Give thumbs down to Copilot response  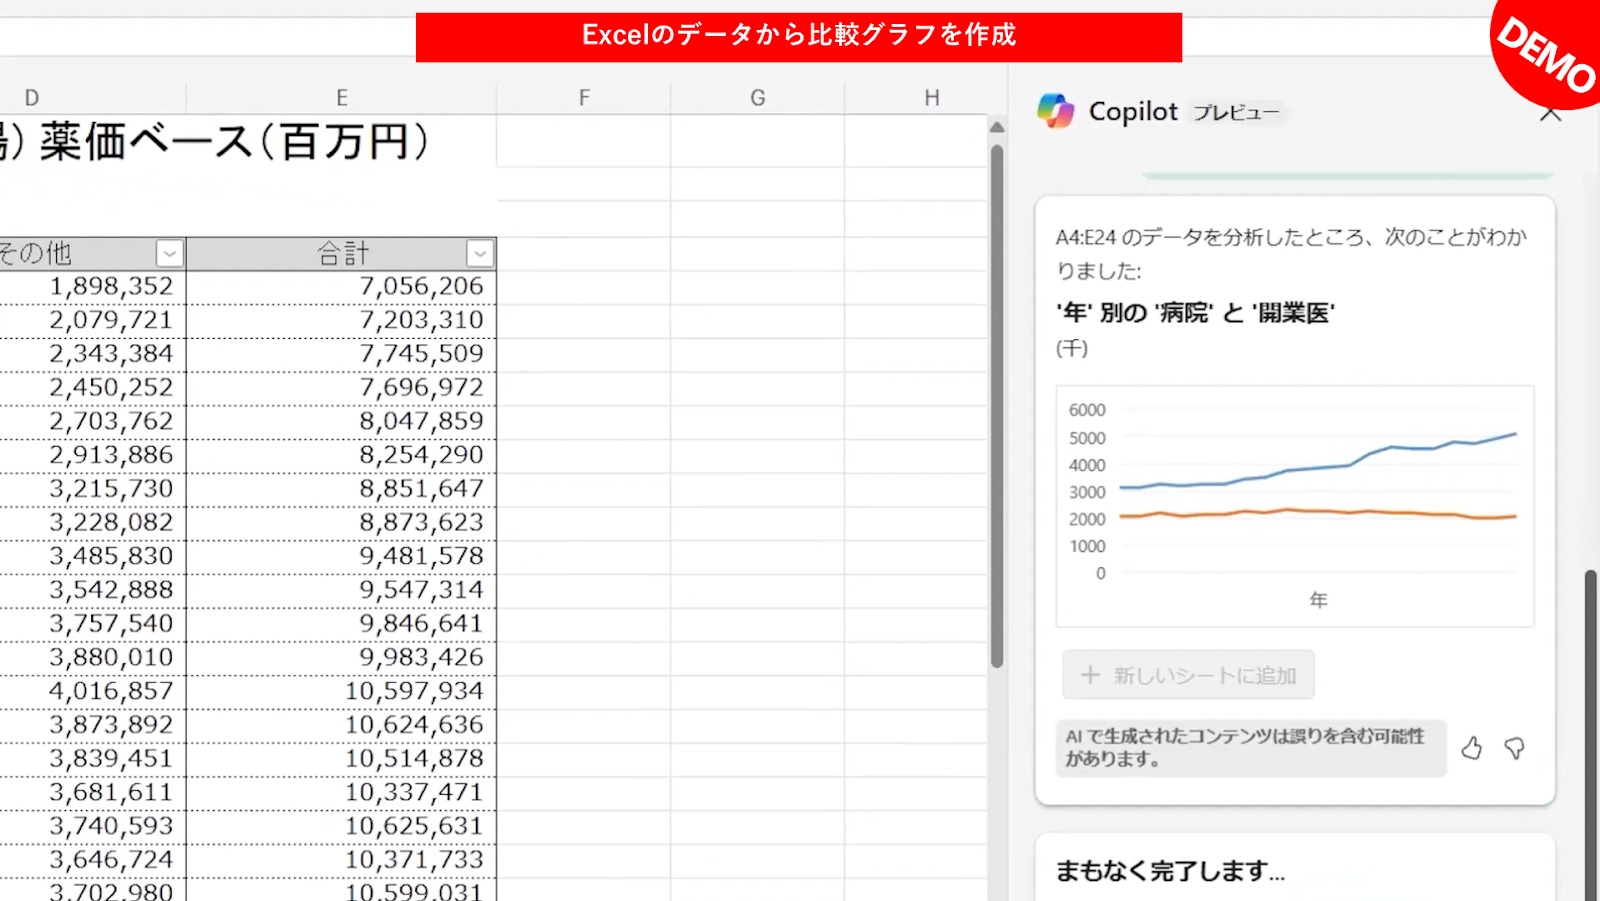1515,748
